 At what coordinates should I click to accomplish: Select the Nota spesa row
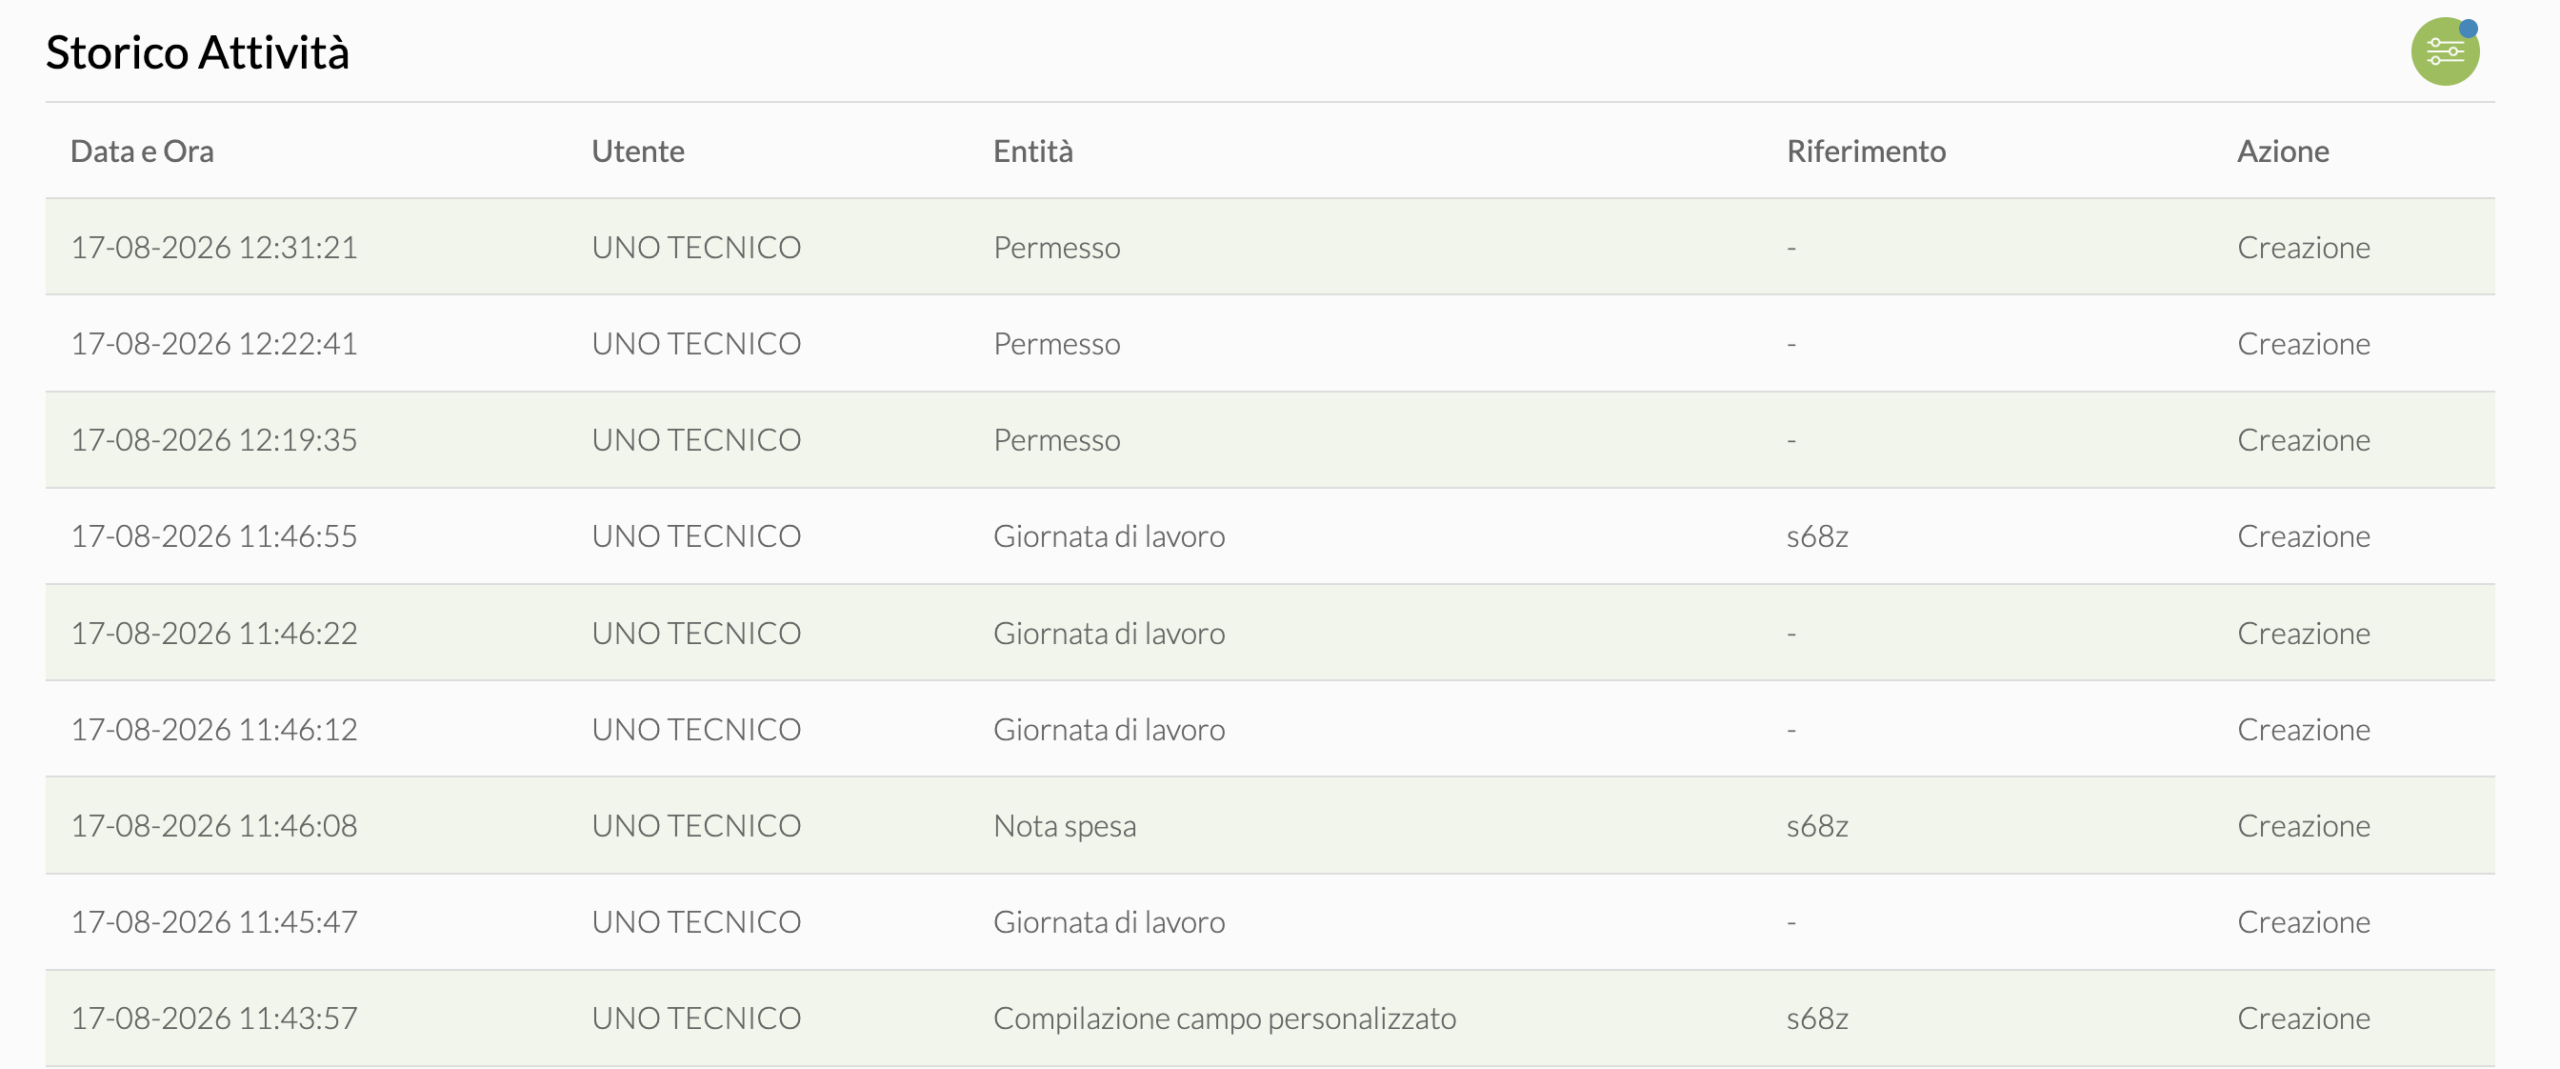(x=1270, y=826)
